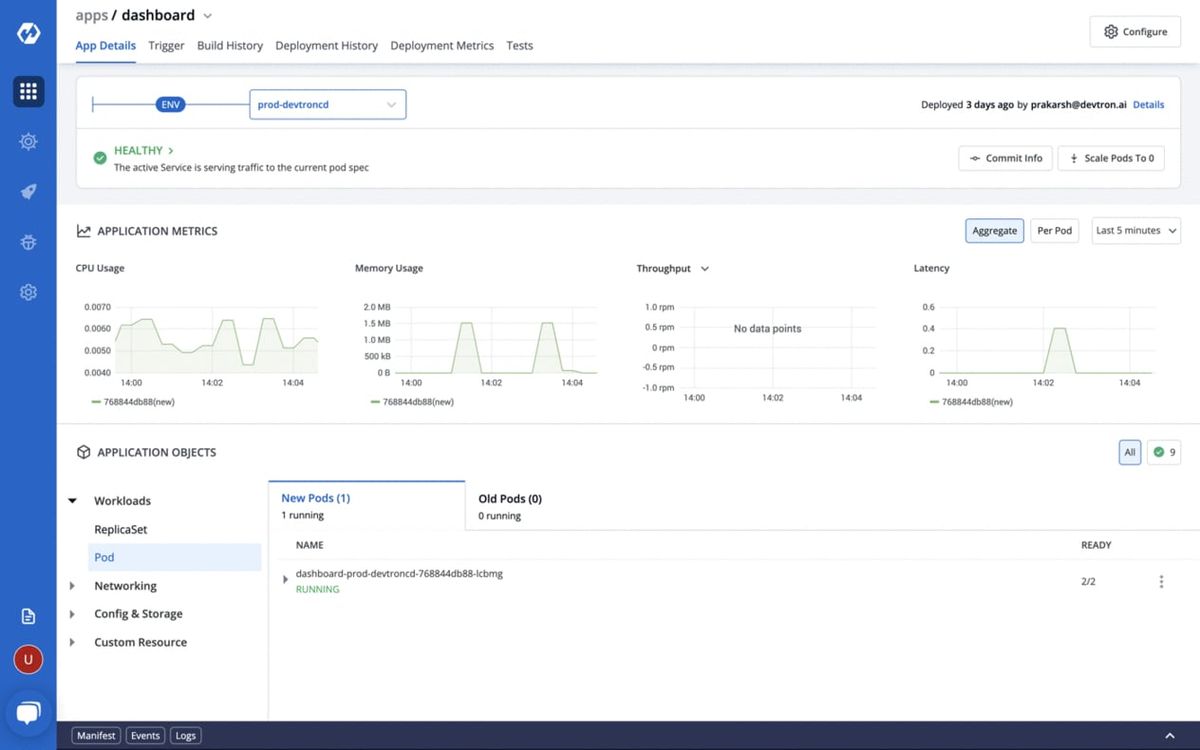Image resolution: width=1200 pixels, height=750 pixels.
Task: Open the deployment Details link
Action: tap(1148, 104)
